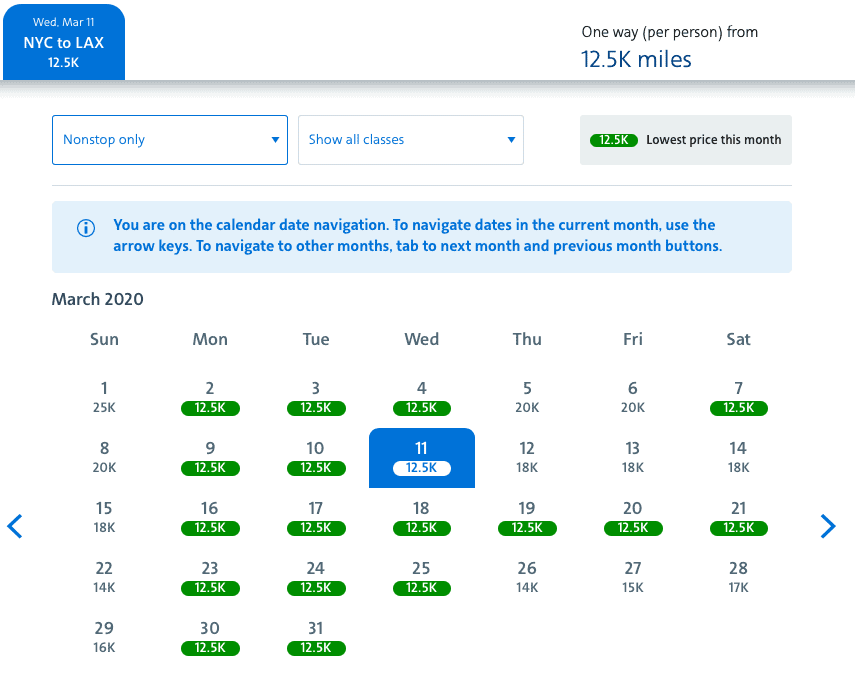Pick March 22 priced 14K
Viewport: 855px width, 686px height.
coord(104,578)
